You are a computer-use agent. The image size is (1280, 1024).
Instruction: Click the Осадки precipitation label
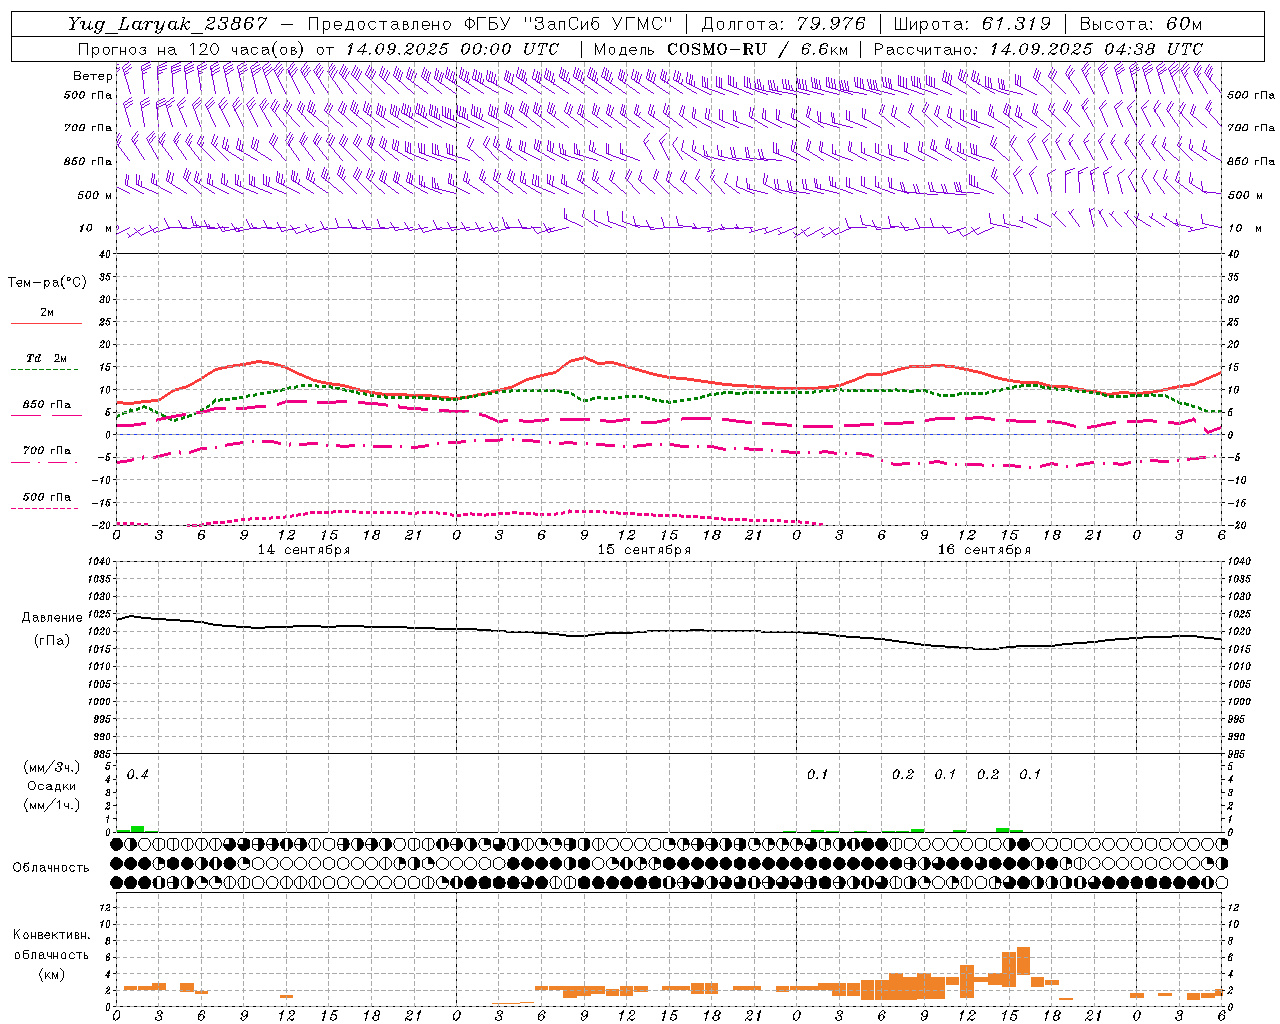pyautogui.click(x=52, y=786)
